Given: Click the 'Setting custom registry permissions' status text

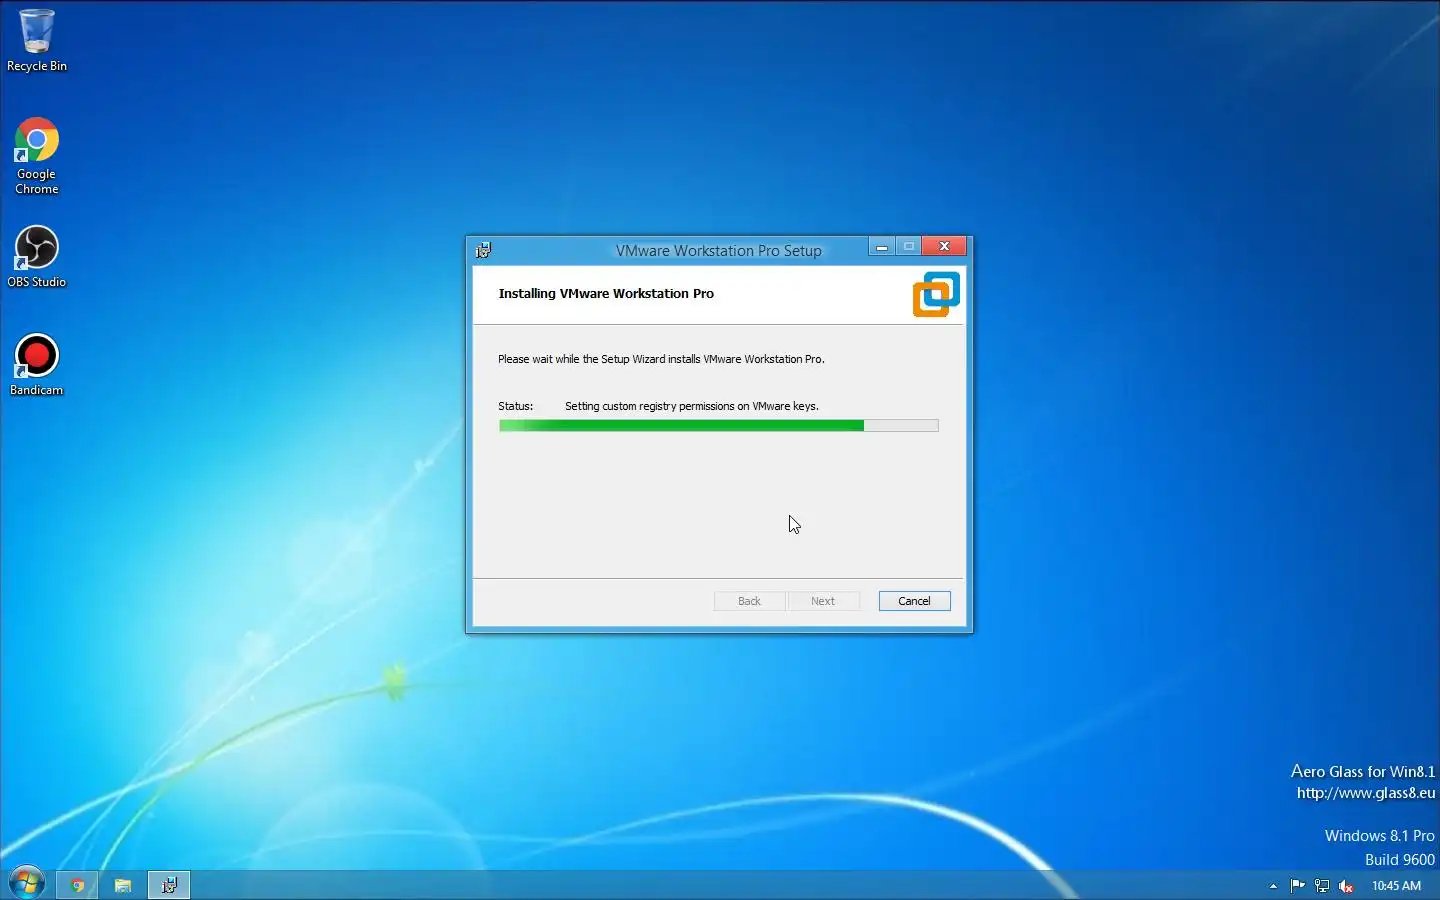Looking at the screenshot, I should pyautogui.click(x=692, y=406).
